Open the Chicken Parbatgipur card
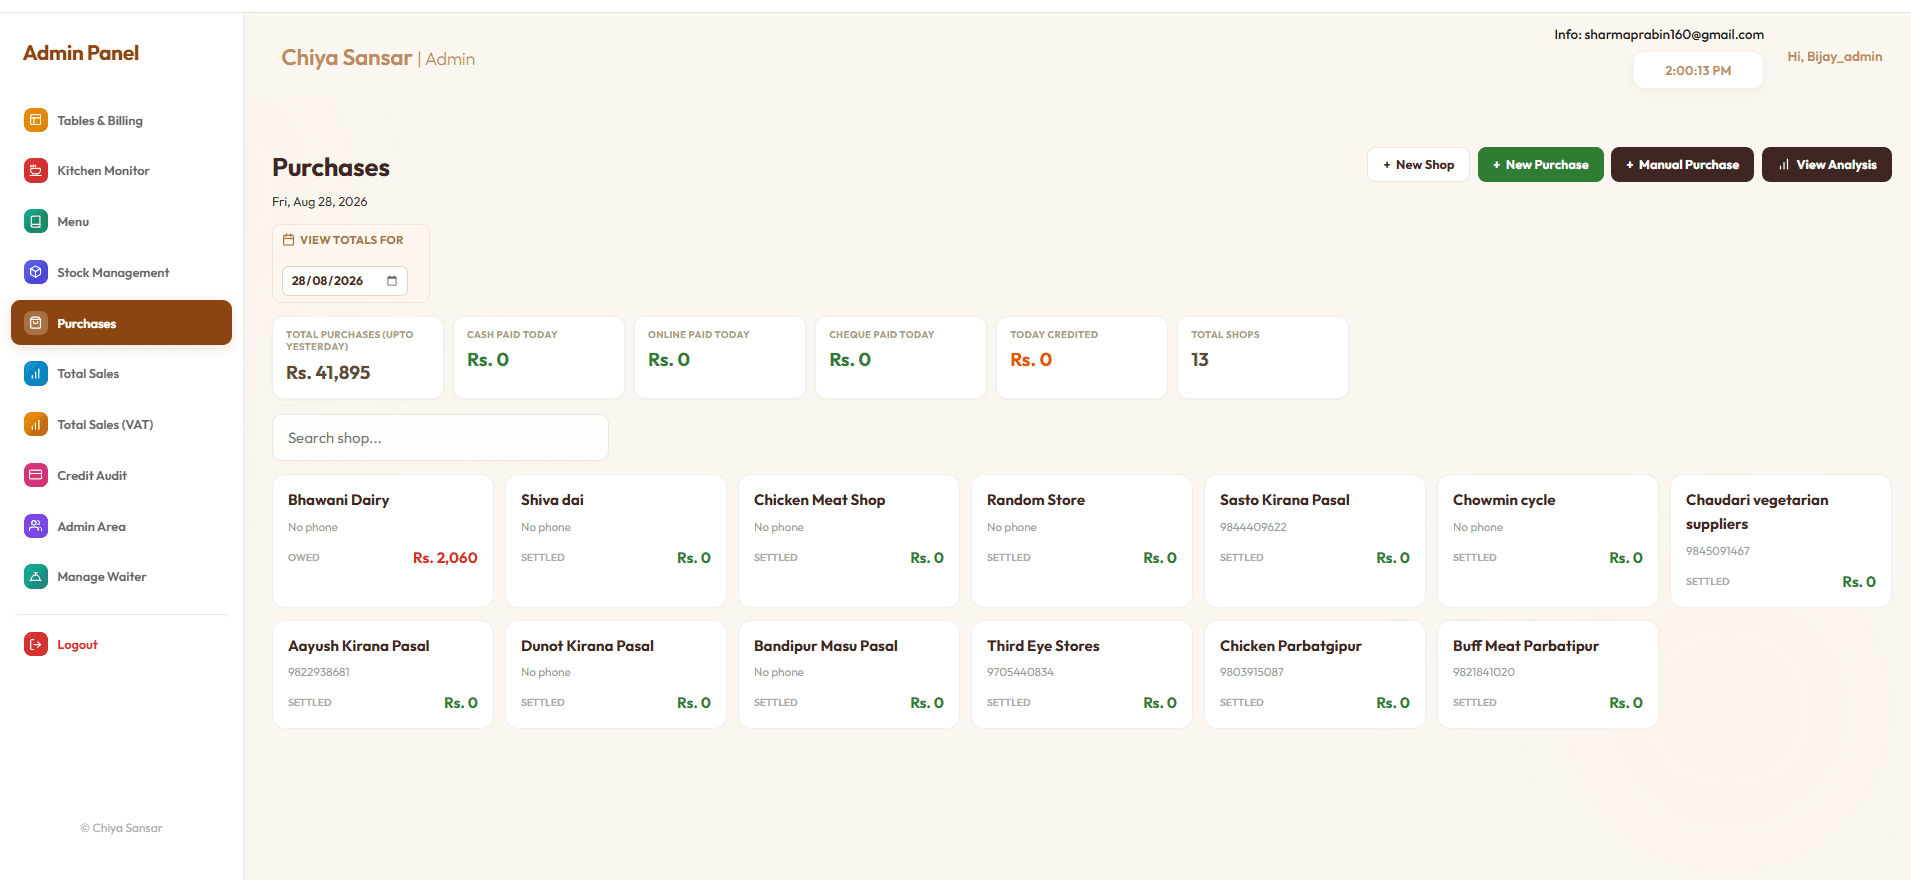 1315,675
